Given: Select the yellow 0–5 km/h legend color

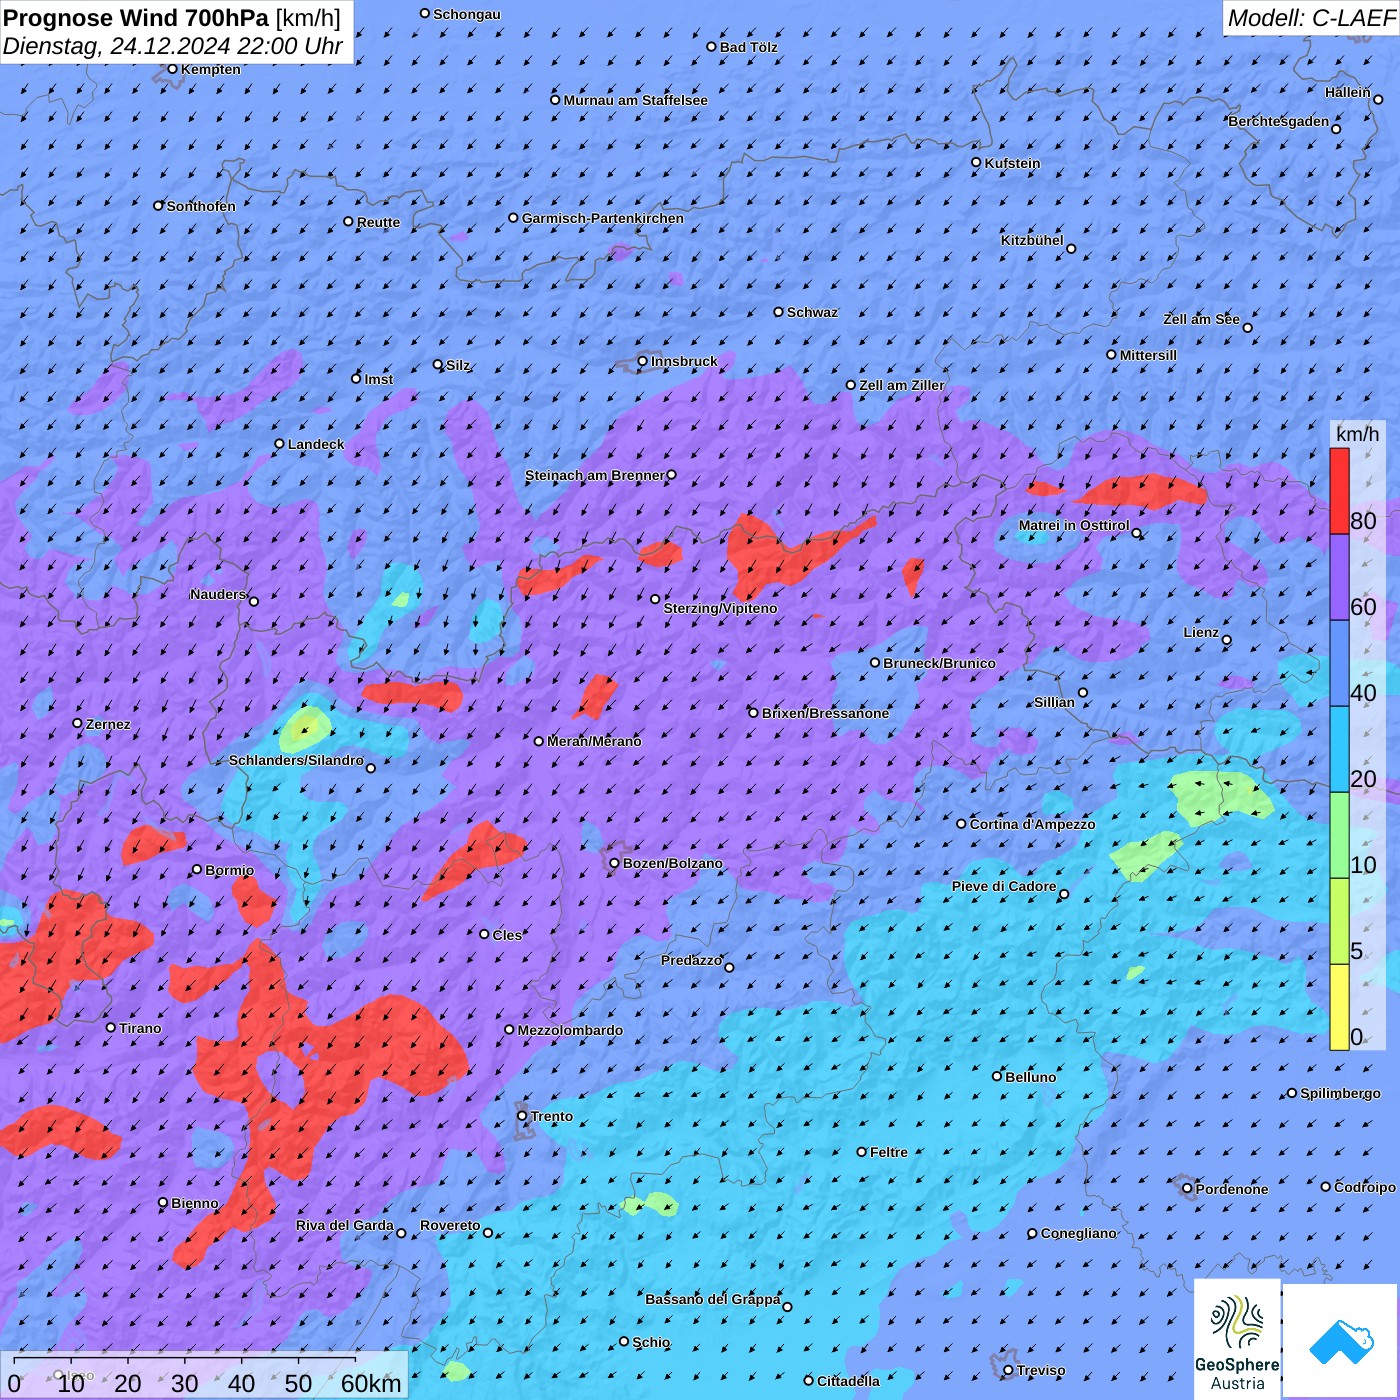Looking at the screenshot, I should tap(1339, 1007).
